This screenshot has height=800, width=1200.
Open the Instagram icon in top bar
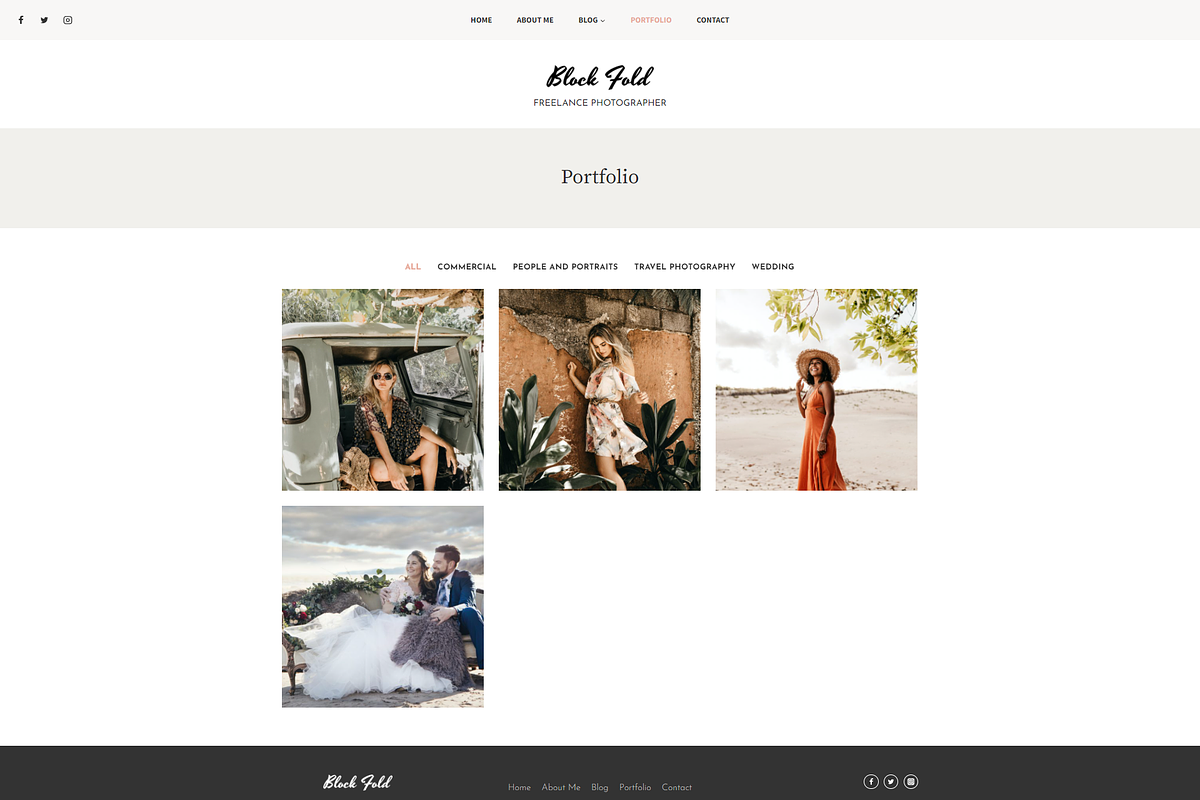(68, 20)
